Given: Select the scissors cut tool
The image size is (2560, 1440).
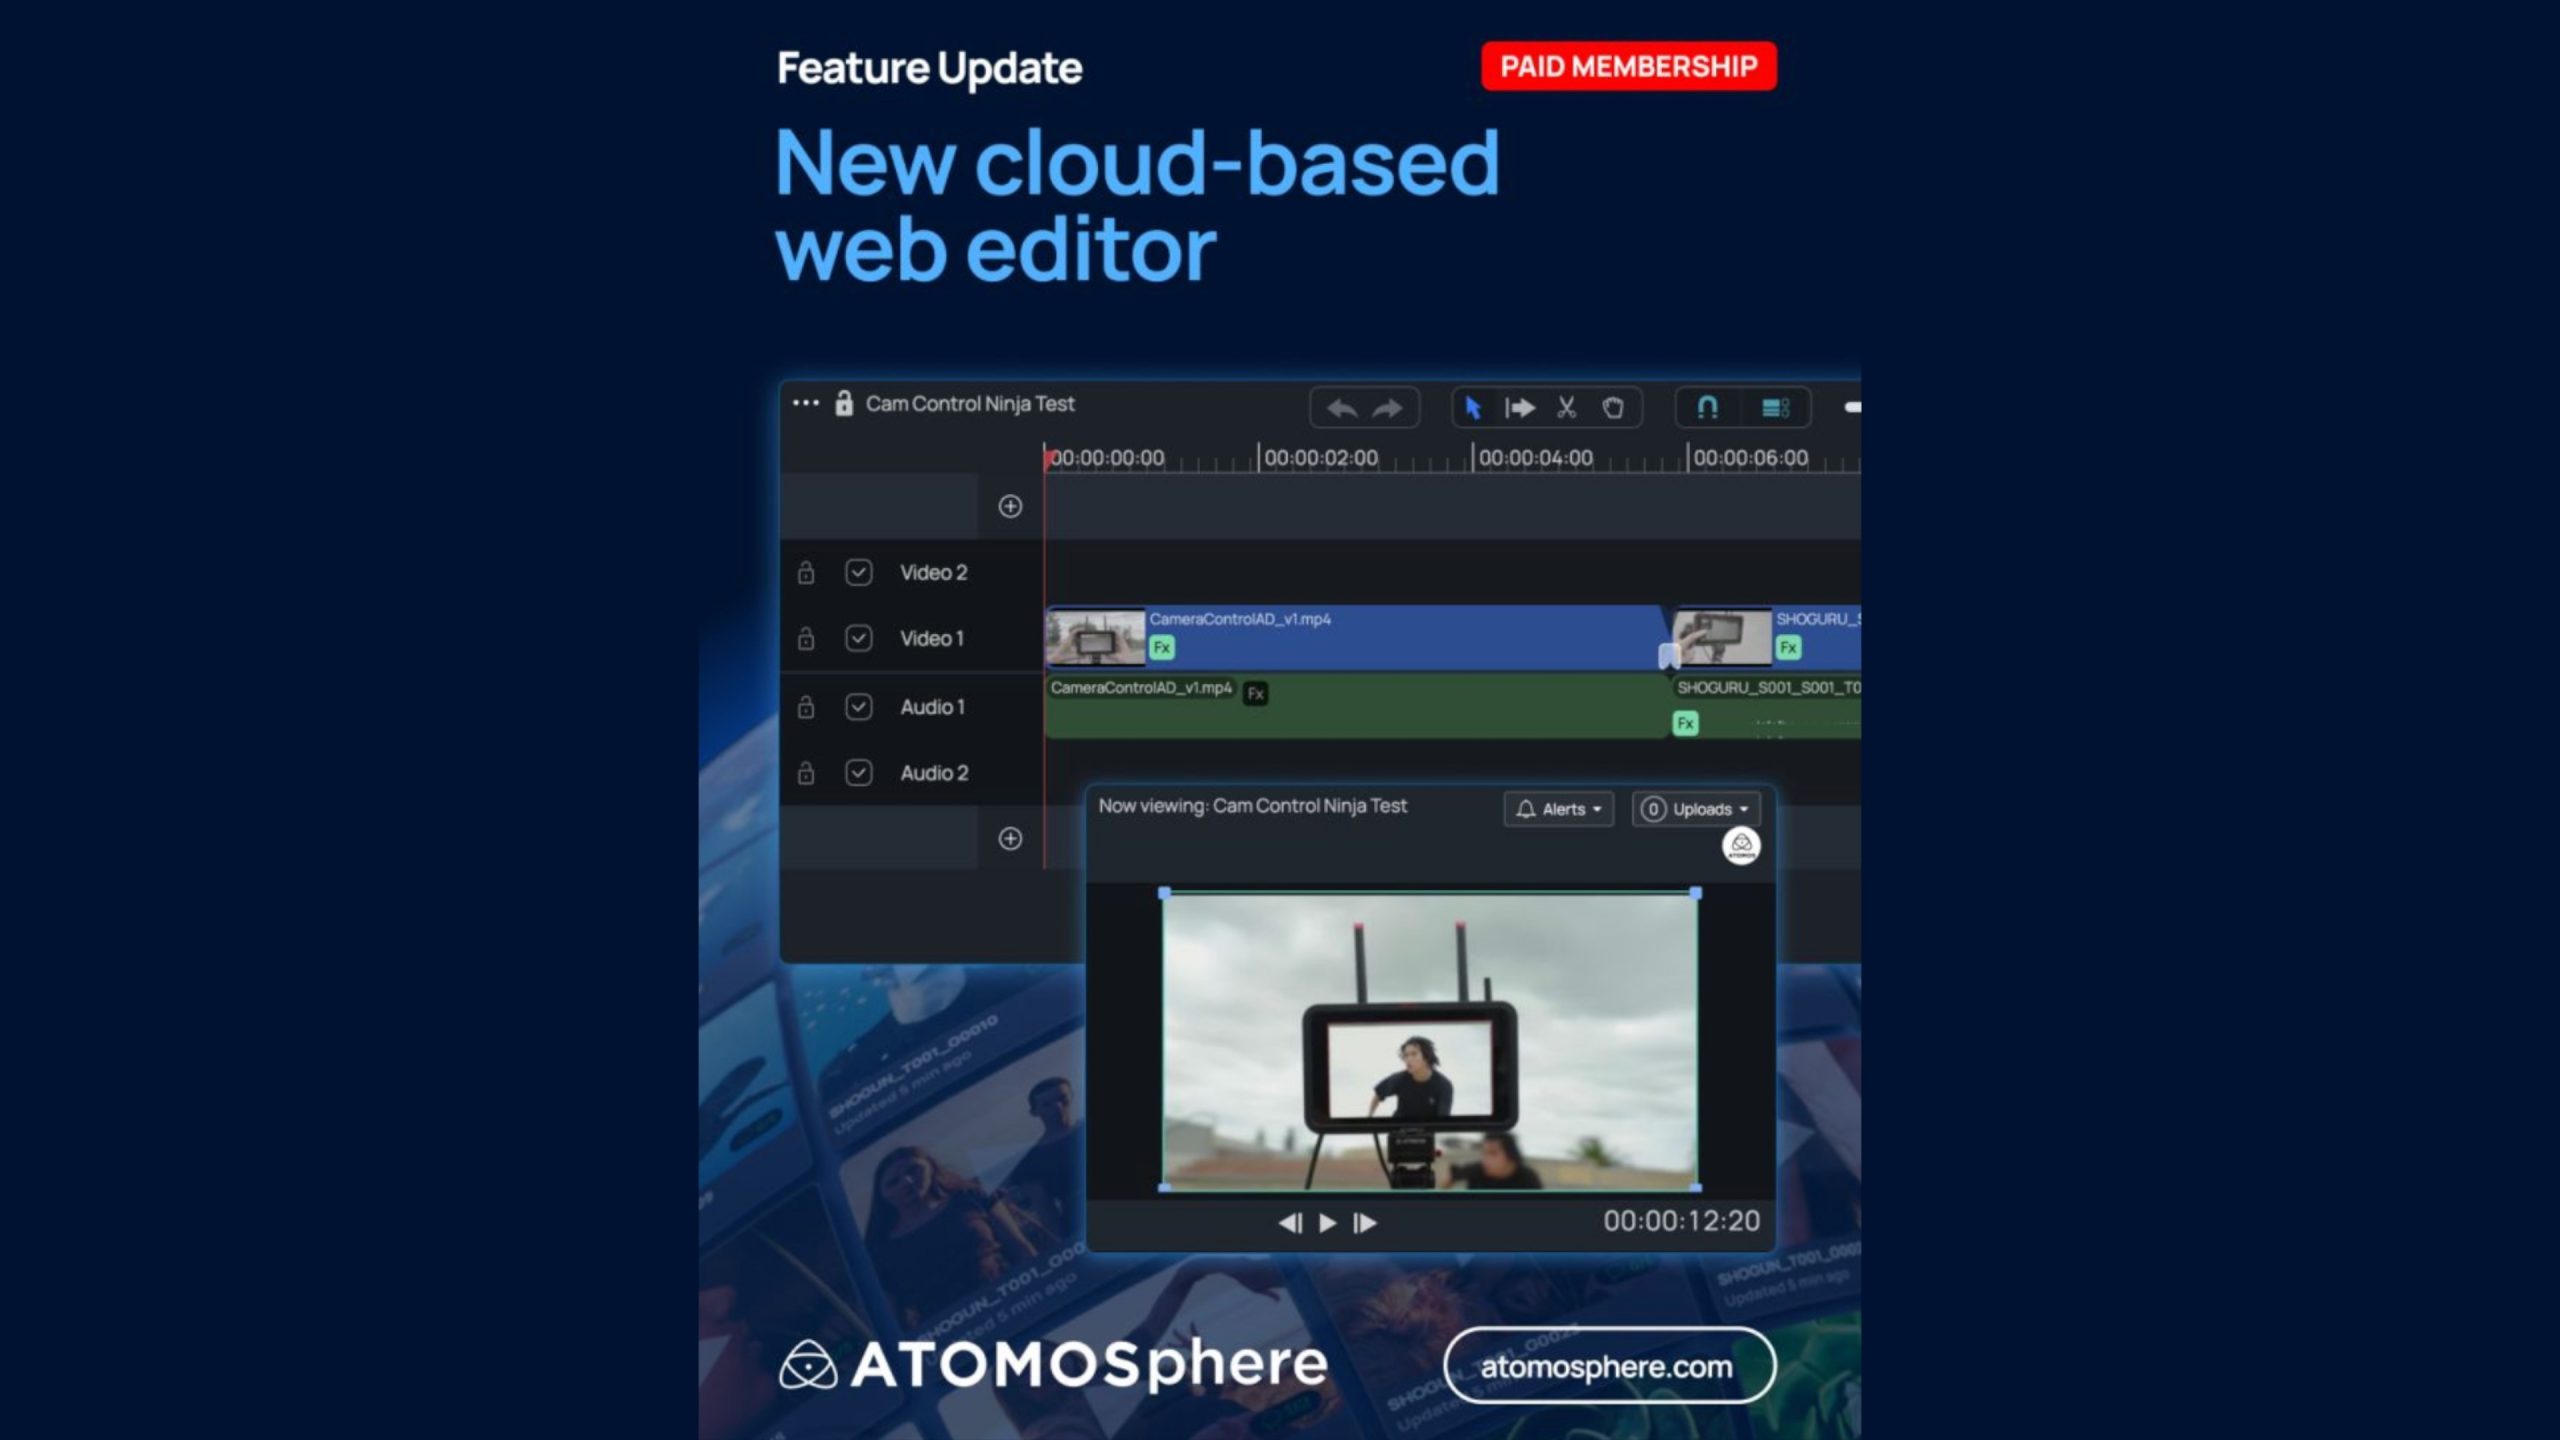Looking at the screenshot, I should pyautogui.click(x=1566, y=408).
